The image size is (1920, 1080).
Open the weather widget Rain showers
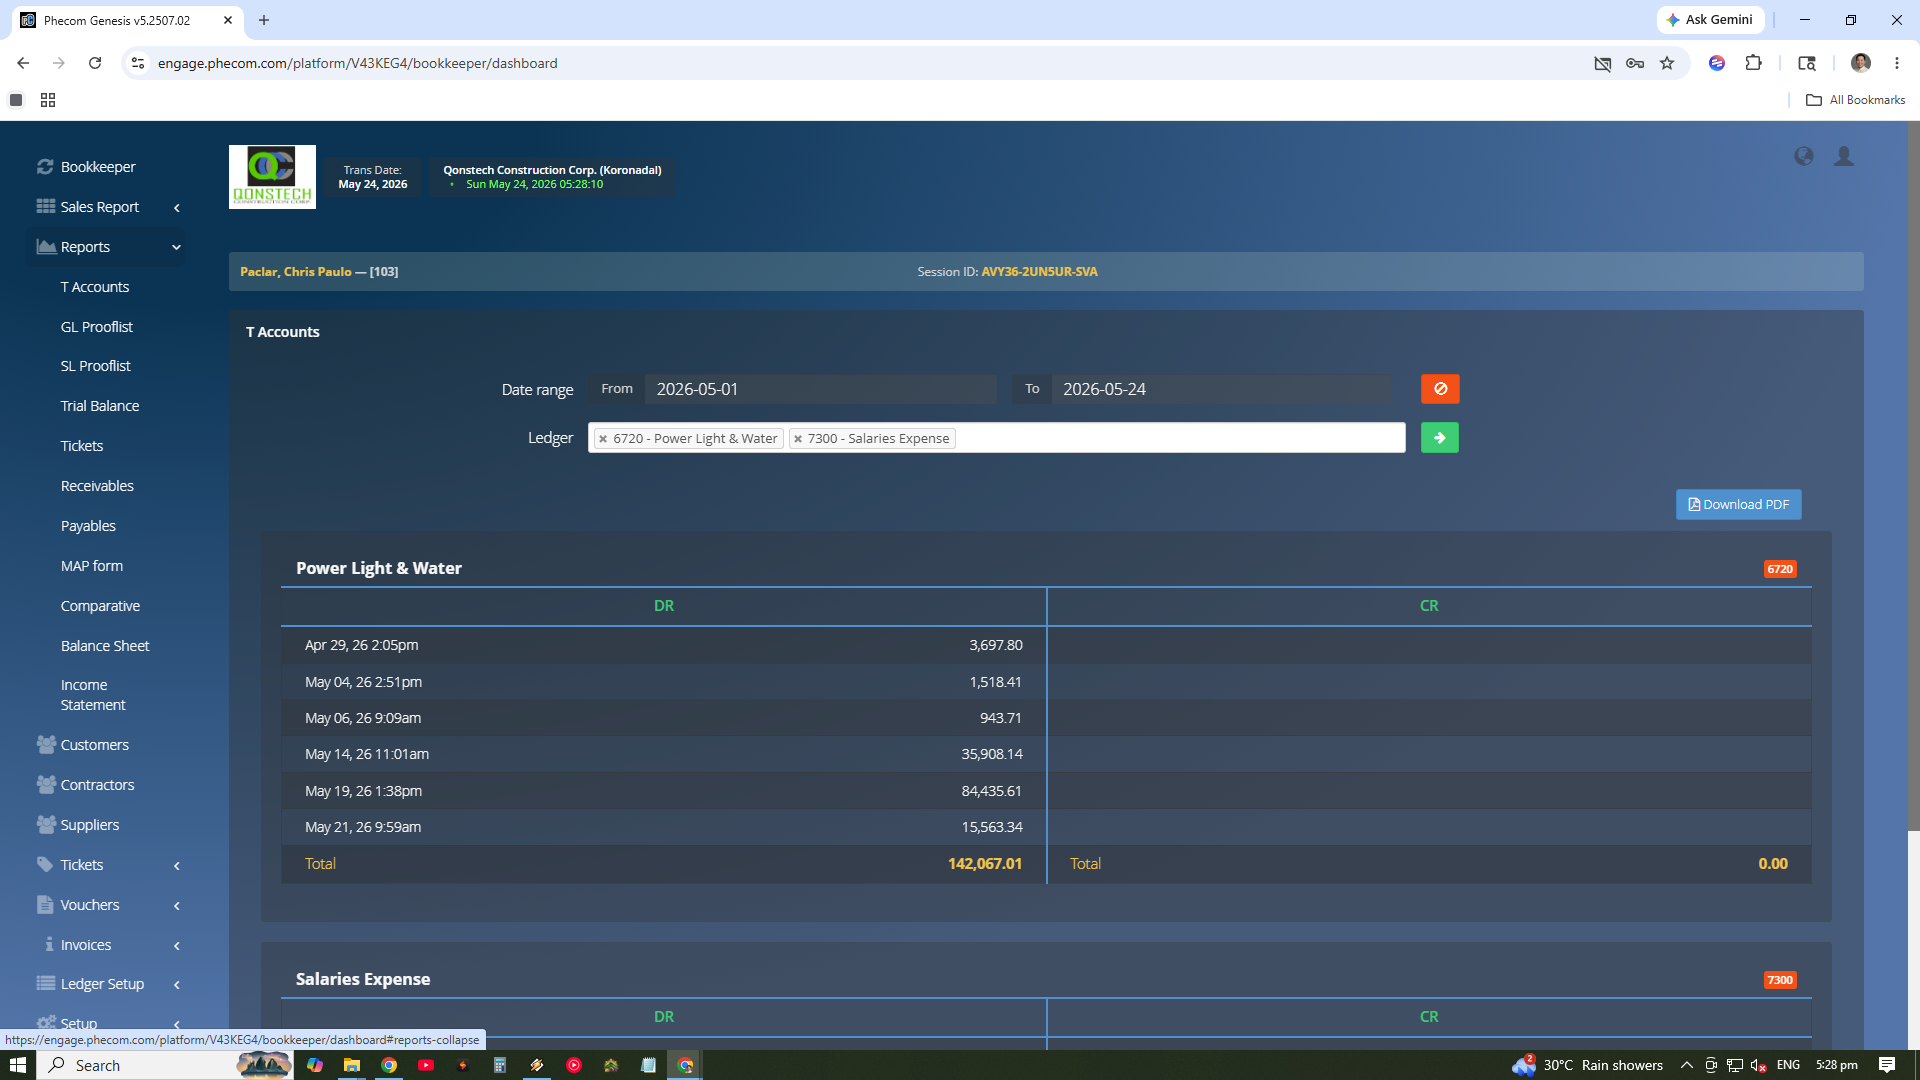click(x=1588, y=1065)
